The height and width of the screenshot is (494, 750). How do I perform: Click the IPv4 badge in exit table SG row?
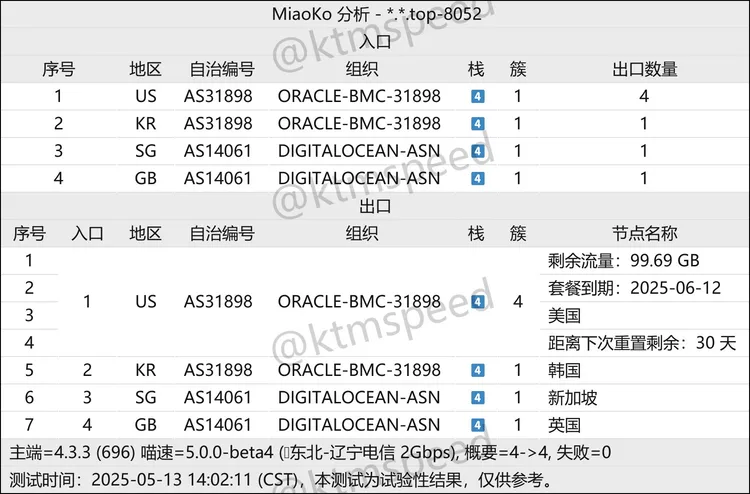477,397
